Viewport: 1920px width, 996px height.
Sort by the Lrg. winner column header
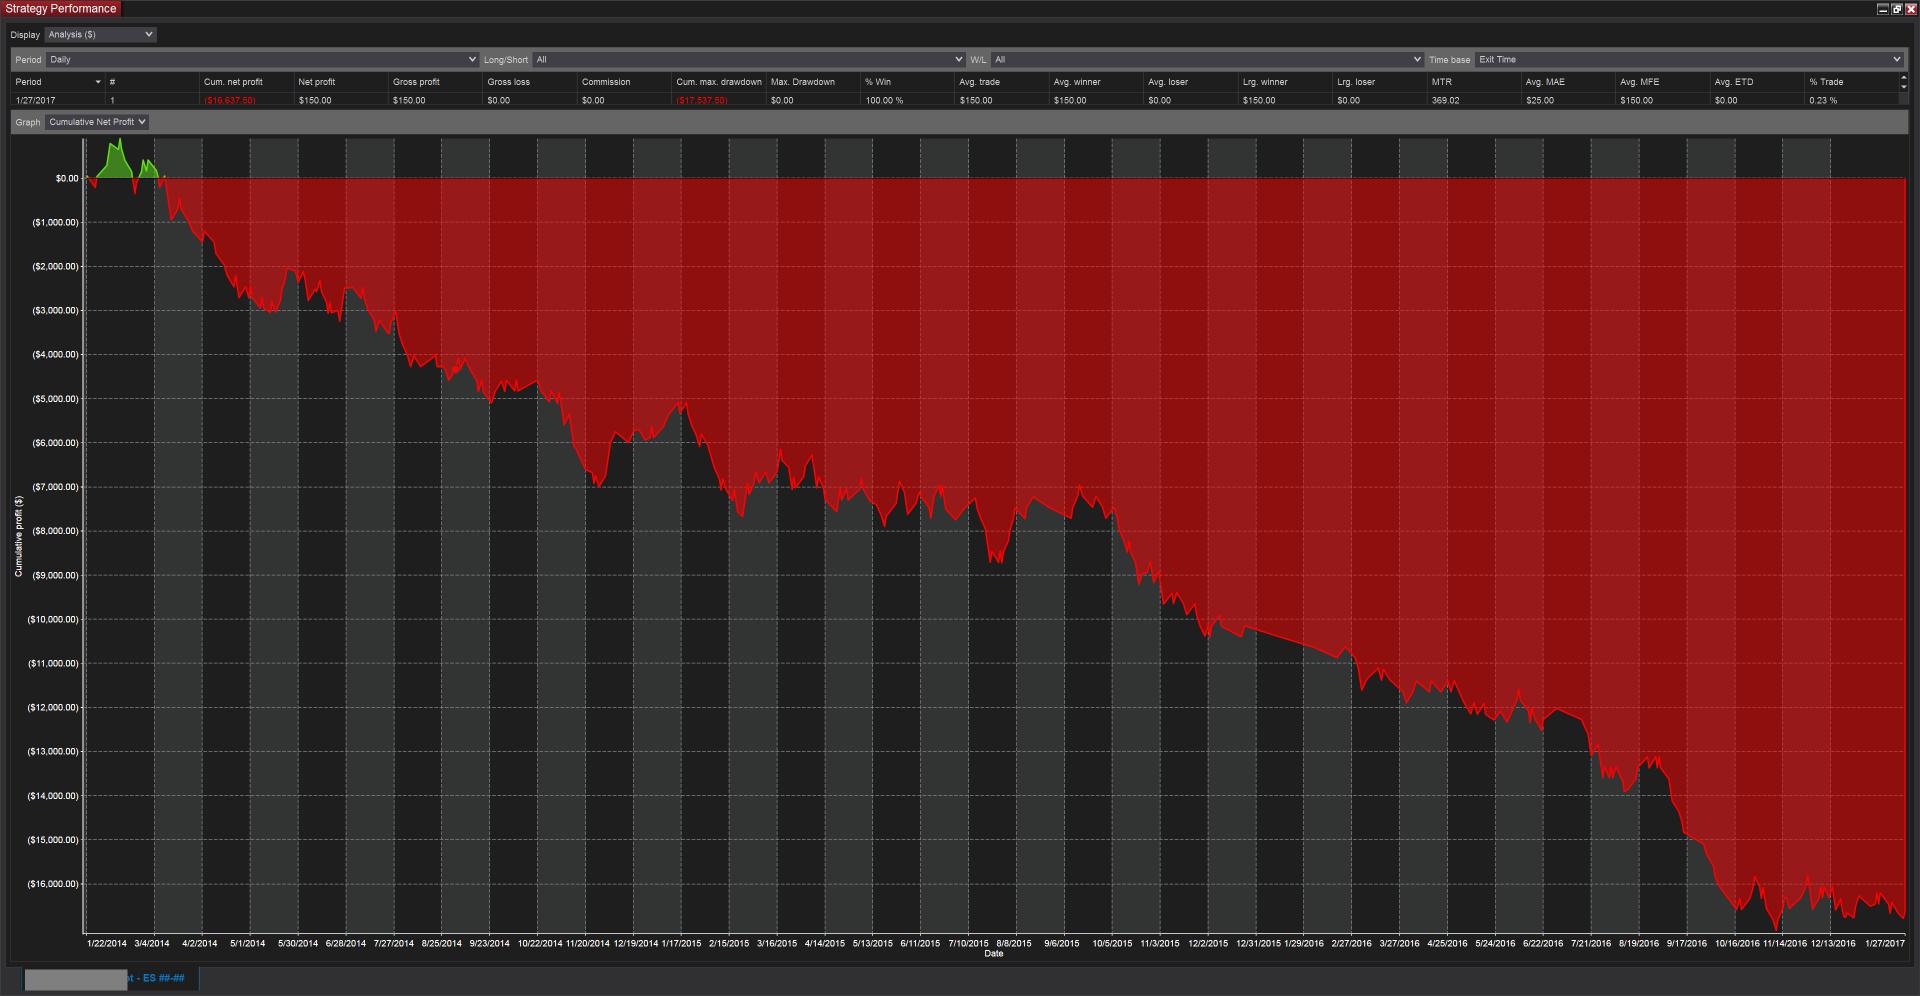pyautogui.click(x=1286, y=82)
